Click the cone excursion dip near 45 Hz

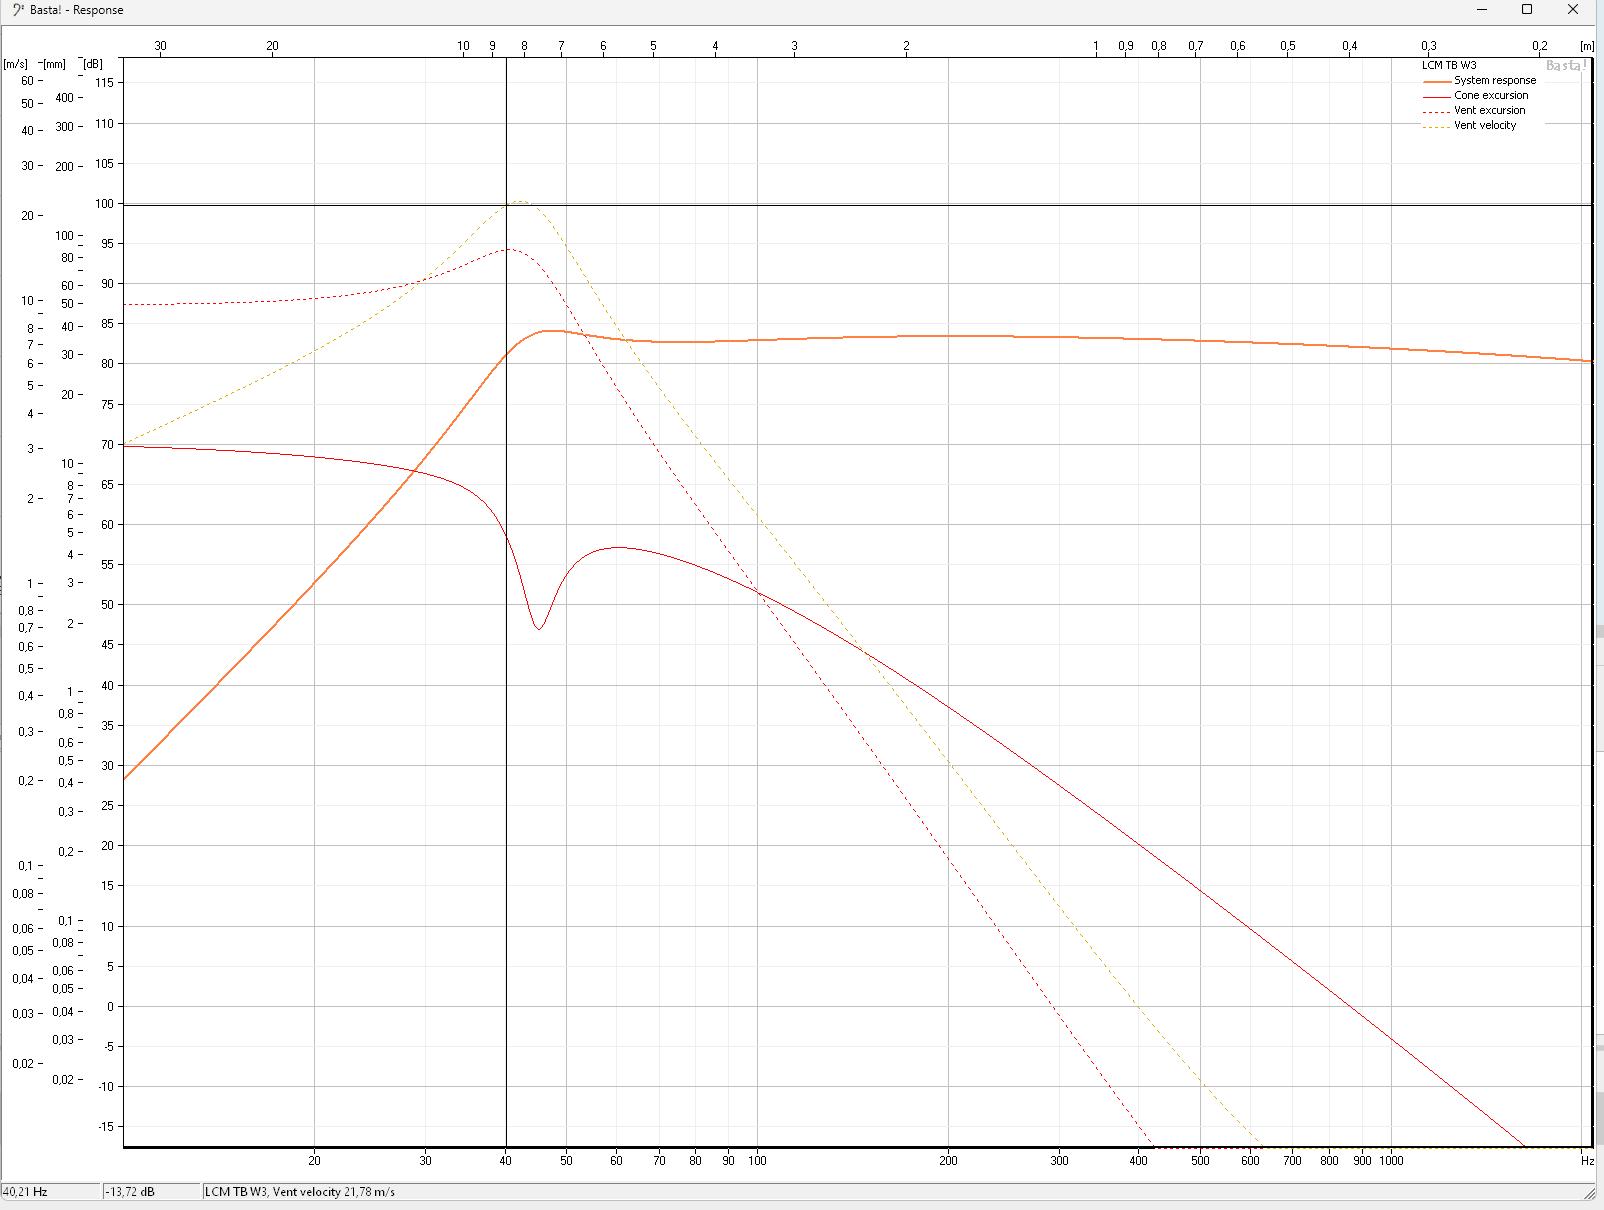point(539,628)
